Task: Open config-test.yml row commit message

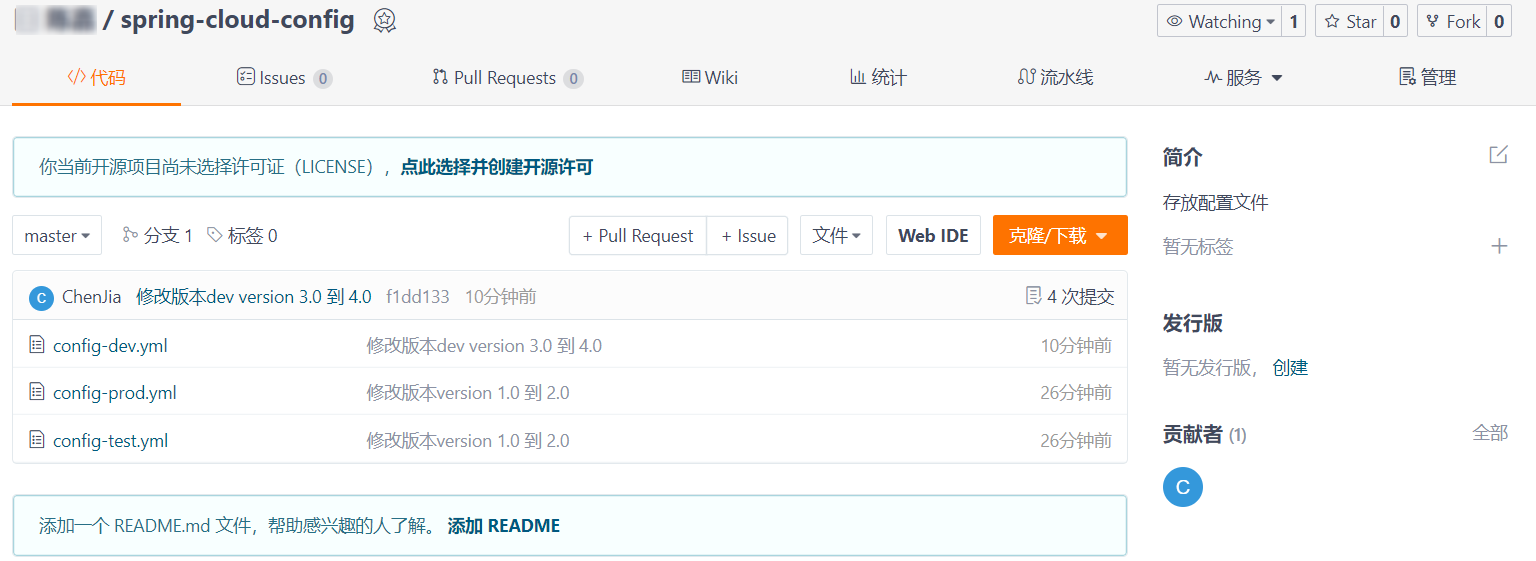Action: click(x=468, y=441)
